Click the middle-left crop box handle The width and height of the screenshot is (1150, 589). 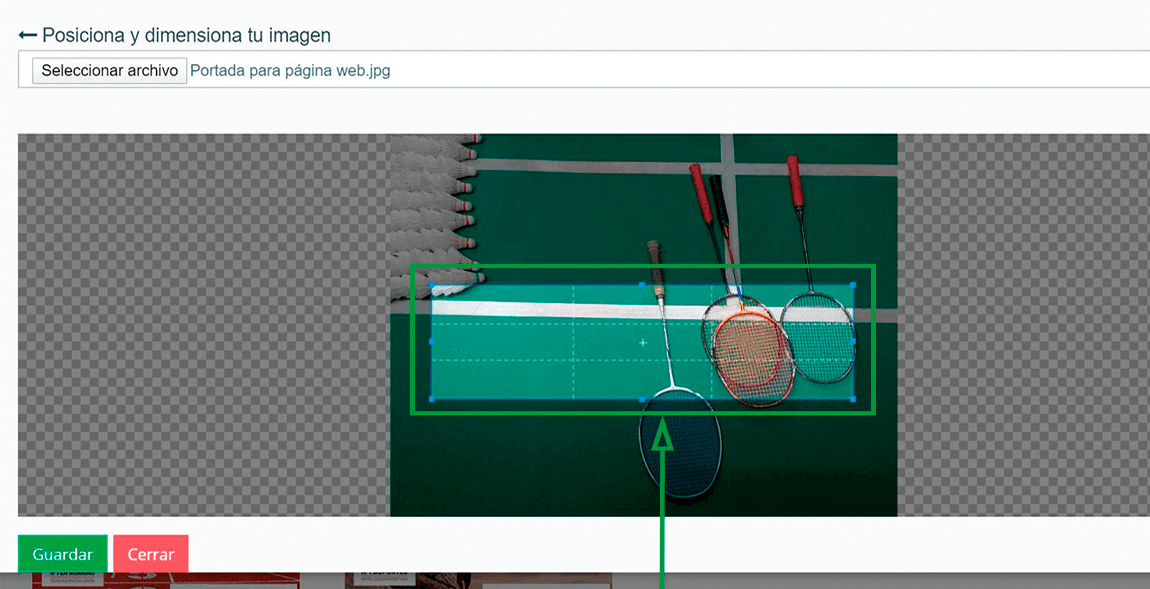pos(431,342)
